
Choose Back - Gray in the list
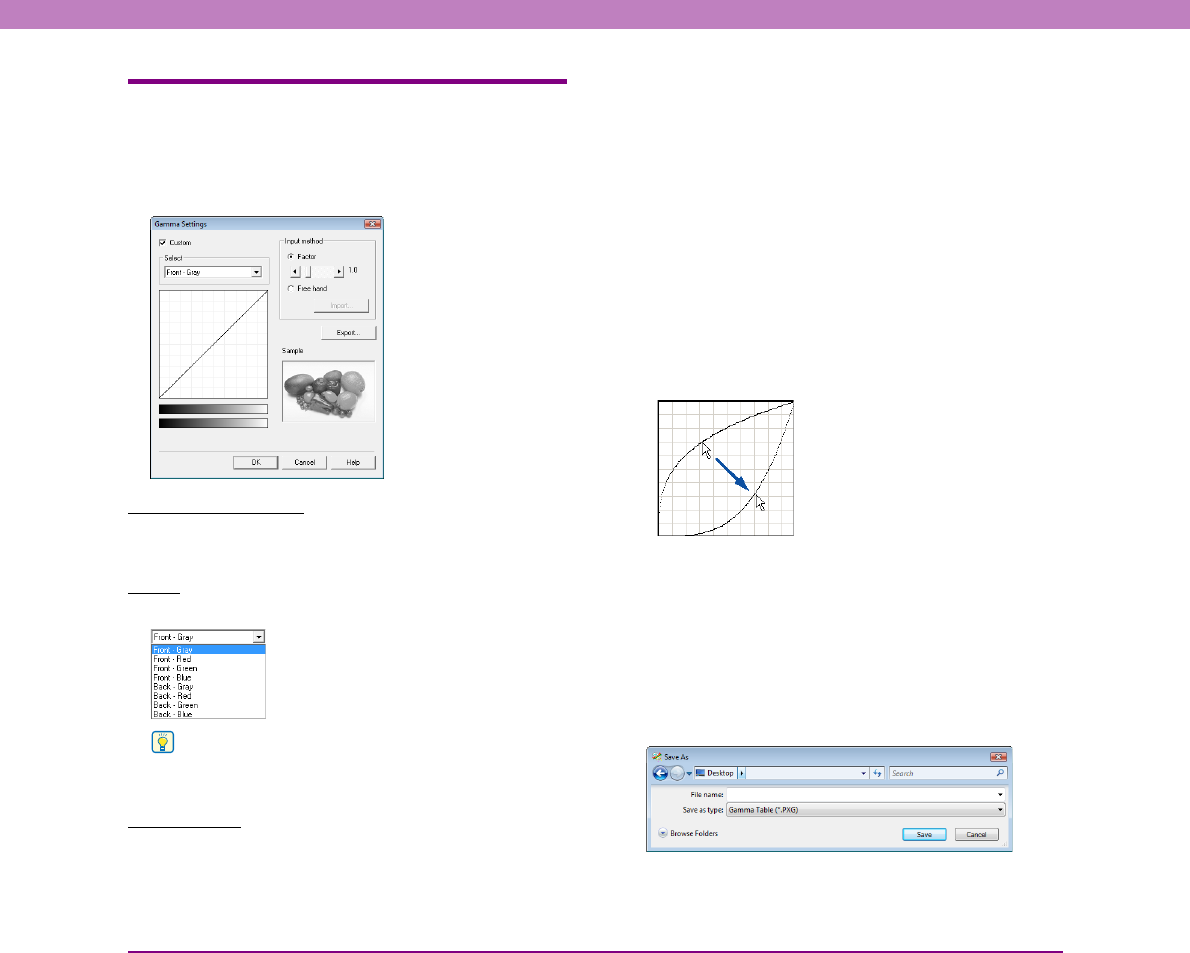[209, 687]
